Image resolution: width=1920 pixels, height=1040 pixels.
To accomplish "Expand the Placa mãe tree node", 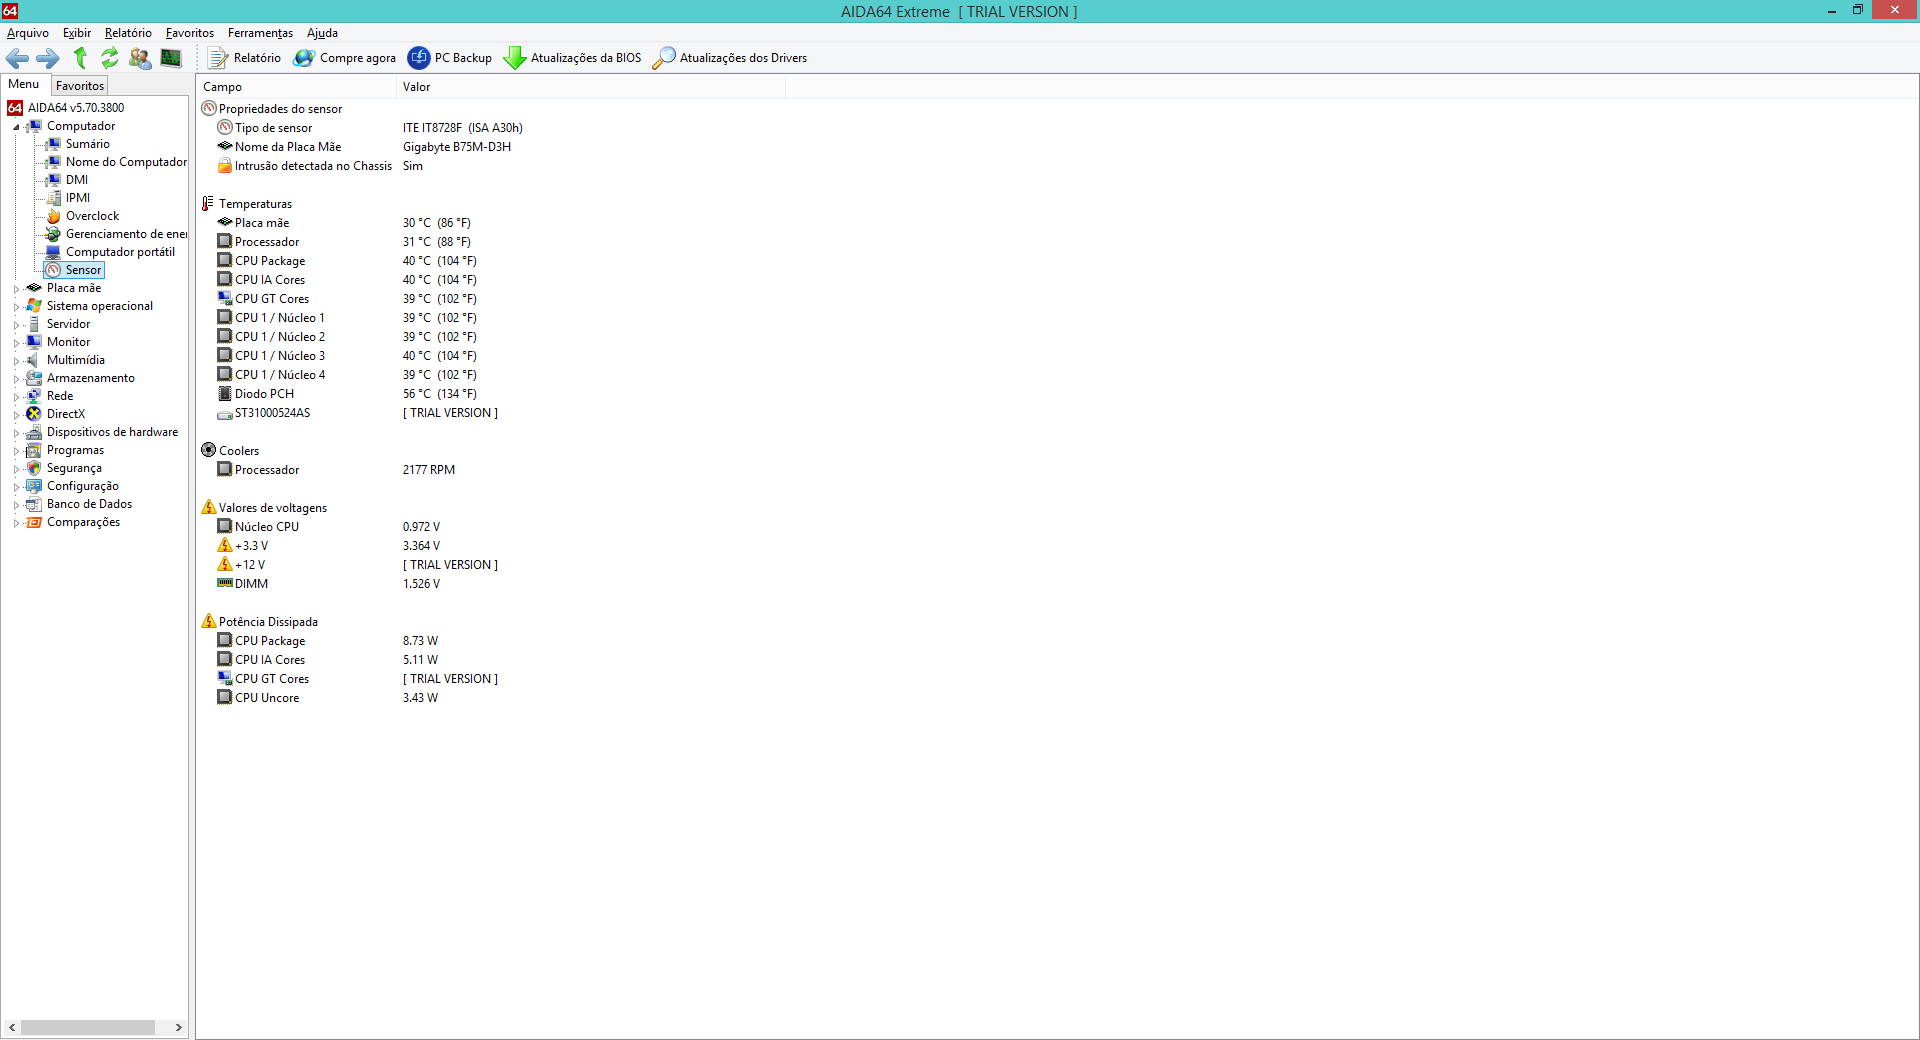I will pos(16,289).
